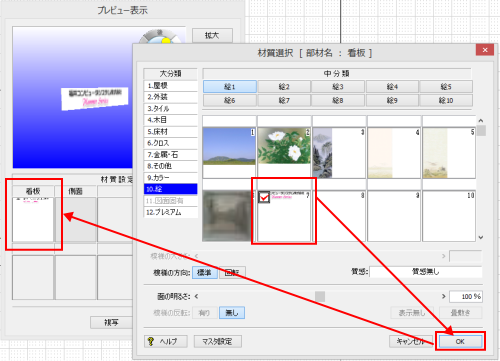Set pattern direction to 標準
The height and width of the screenshot is (361, 500).
tap(205, 272)
